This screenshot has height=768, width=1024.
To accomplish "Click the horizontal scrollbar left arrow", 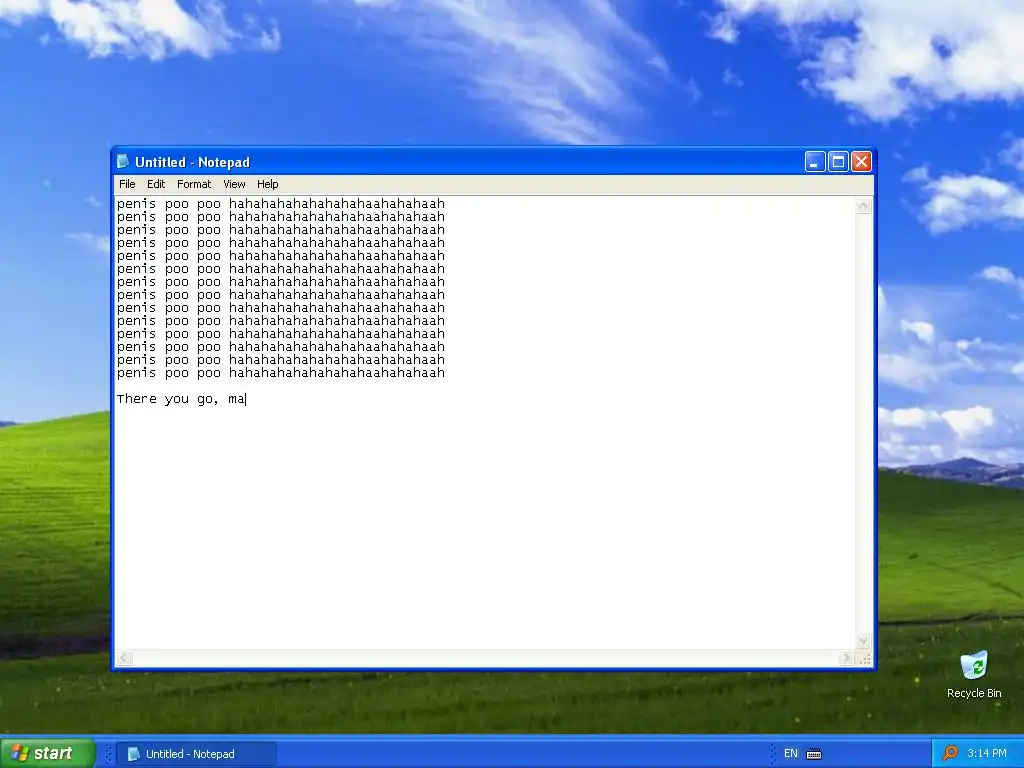I will (x=125, y=658).
